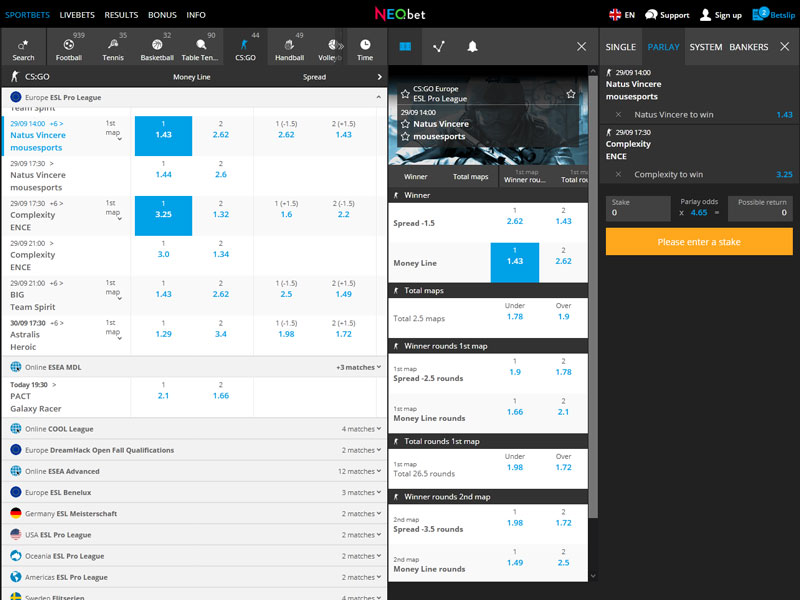This screenshot has height=600, width=800.
Task: Open Astralis vs Heroic match
Action: click(x=24, y=341)
